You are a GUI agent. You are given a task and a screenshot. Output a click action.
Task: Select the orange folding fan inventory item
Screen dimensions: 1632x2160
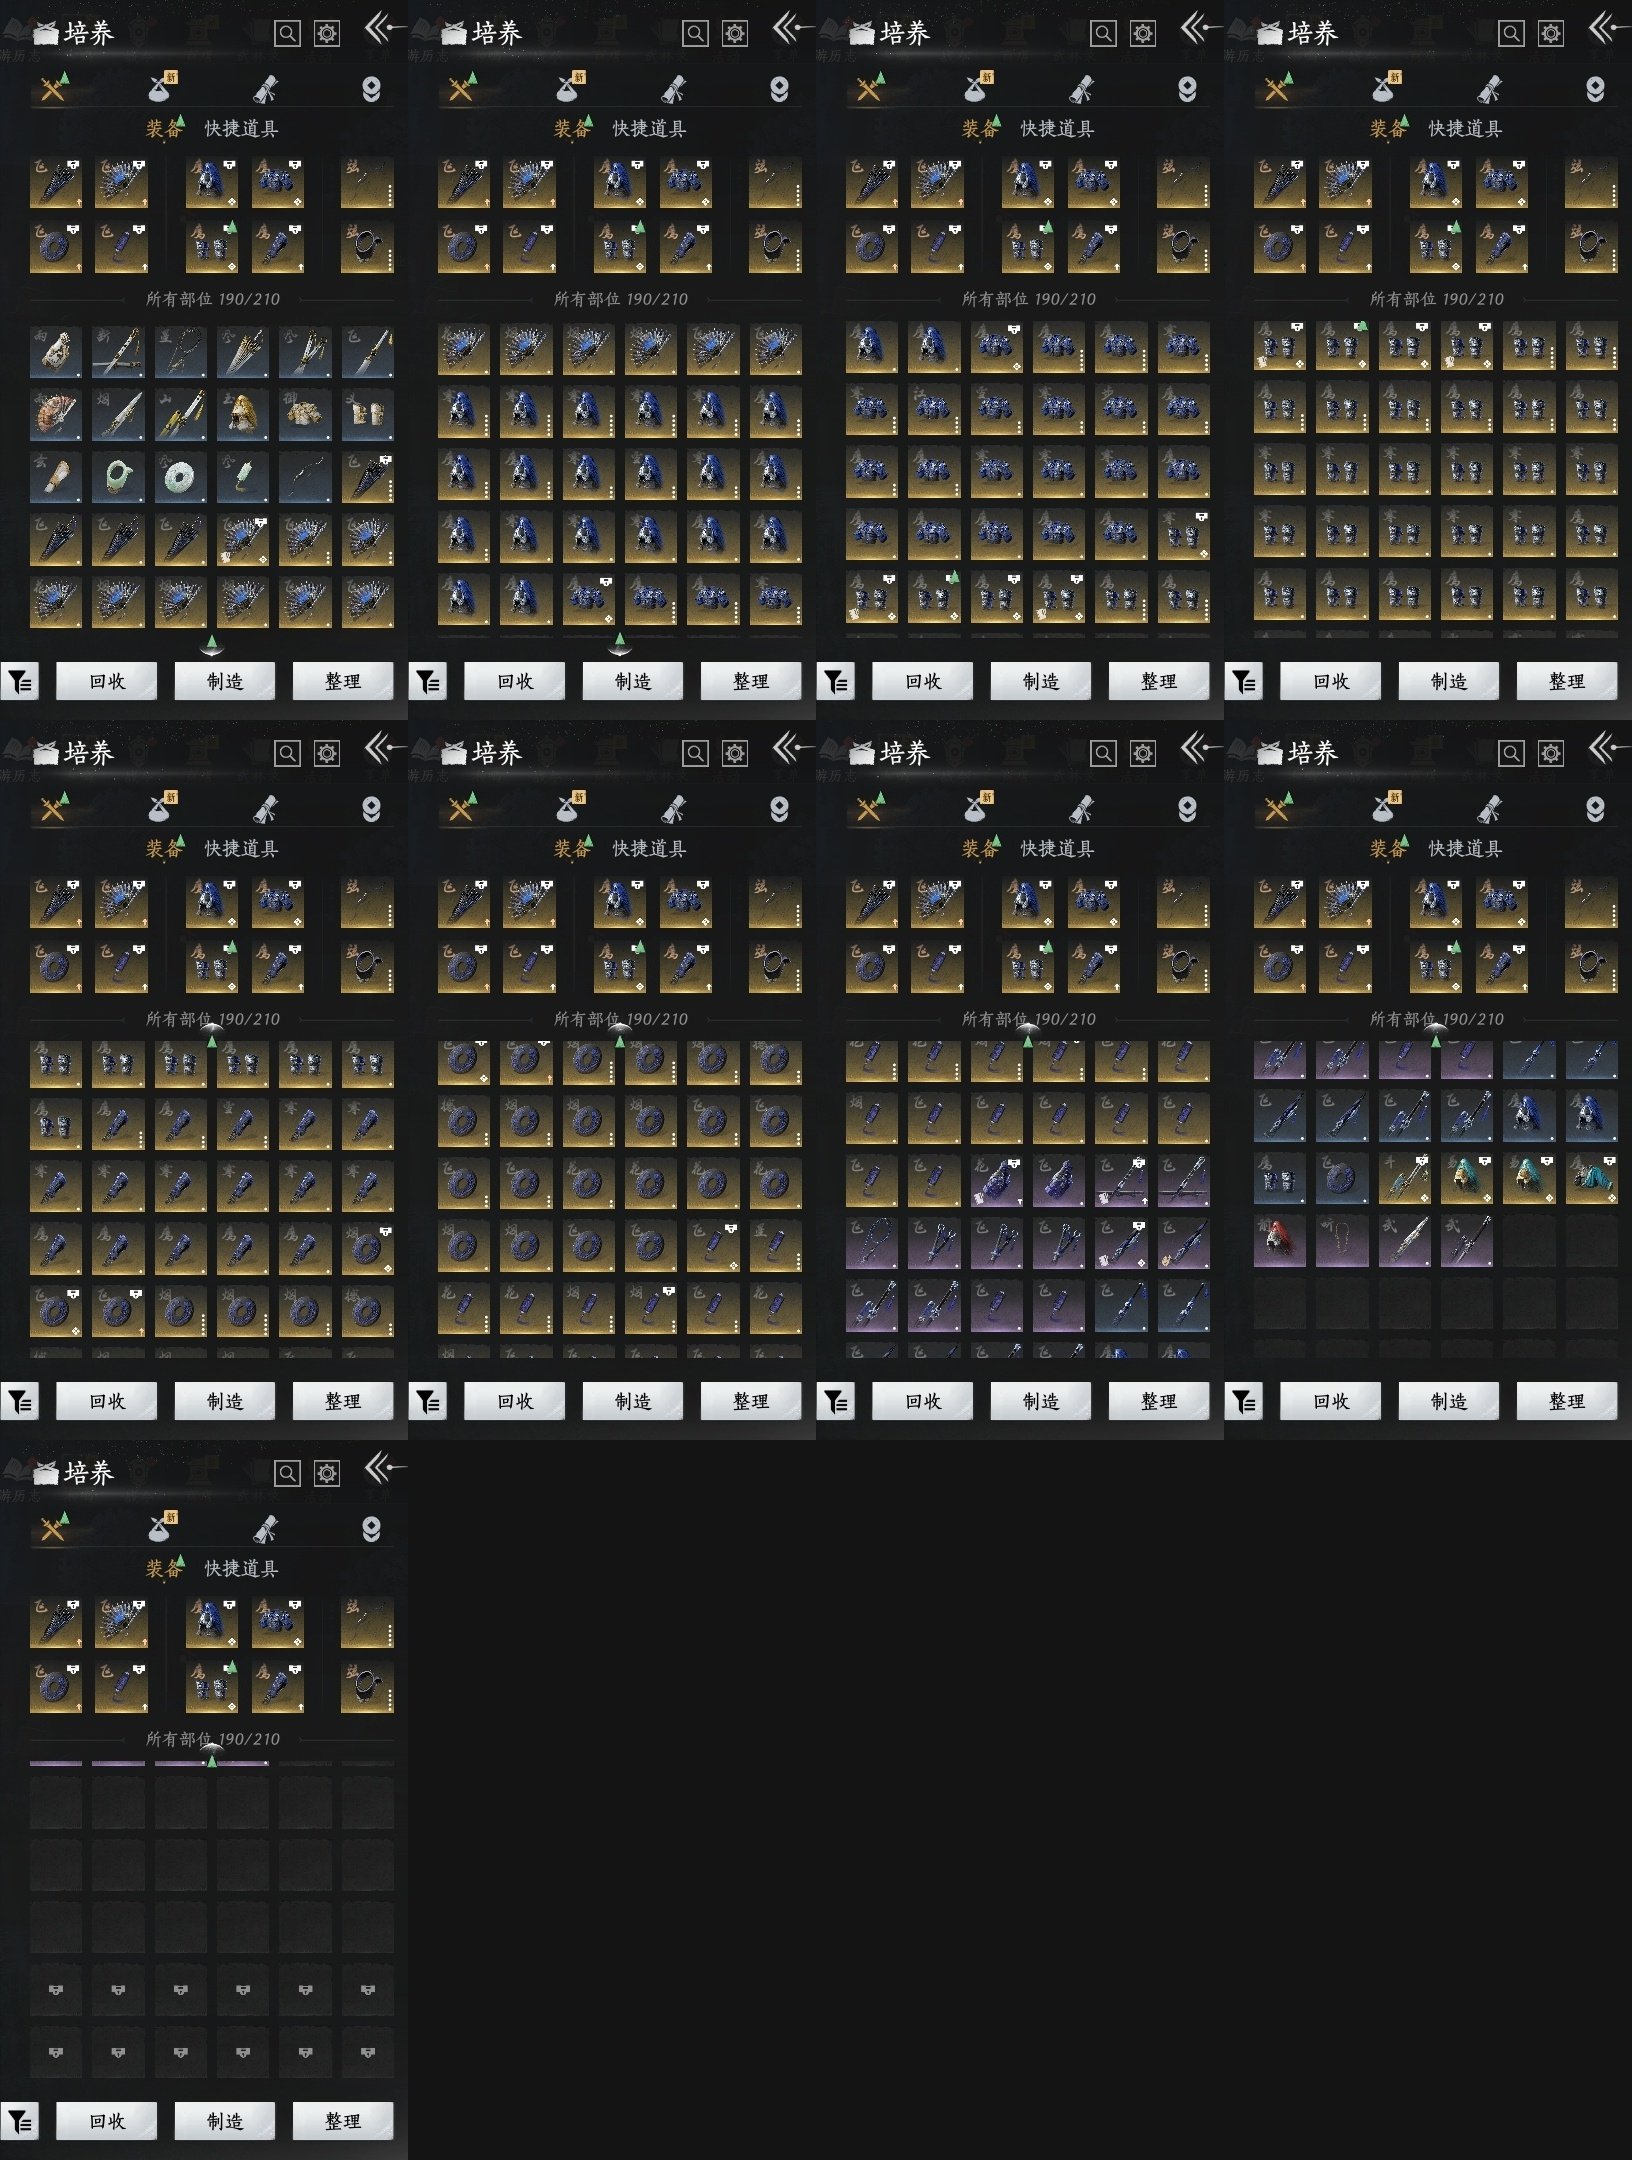click(55, 415)
